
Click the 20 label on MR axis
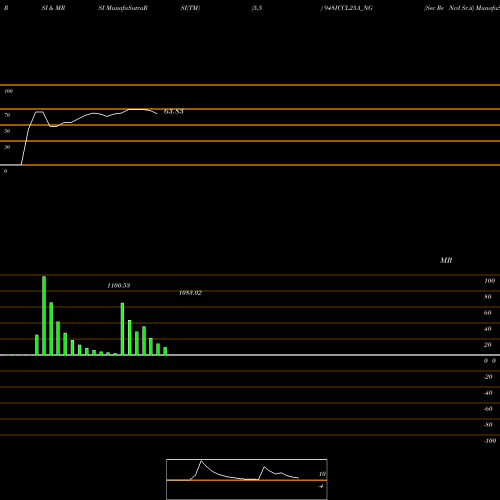488,345
